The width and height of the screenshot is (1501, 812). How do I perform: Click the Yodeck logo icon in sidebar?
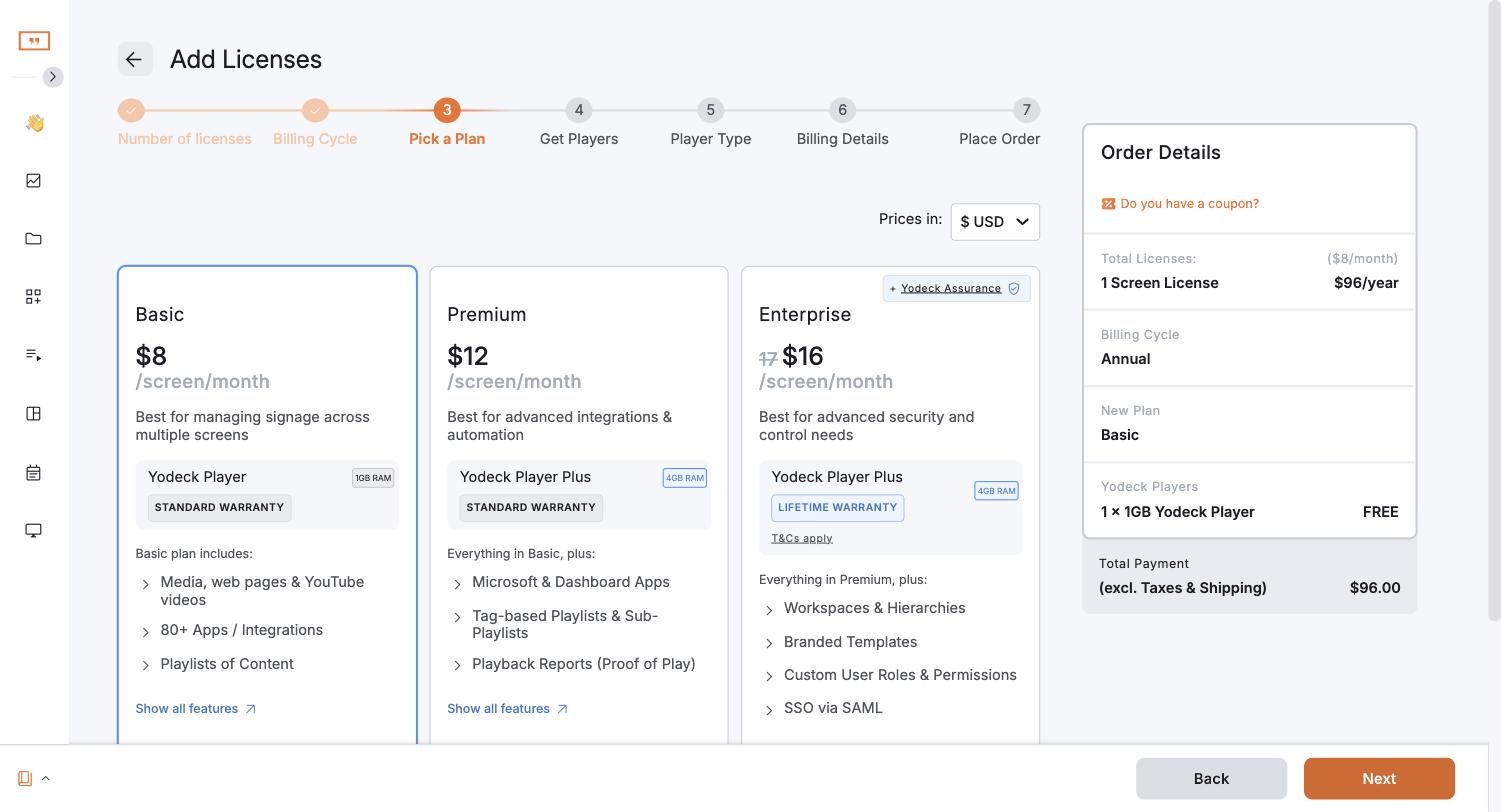coord(34,40)
